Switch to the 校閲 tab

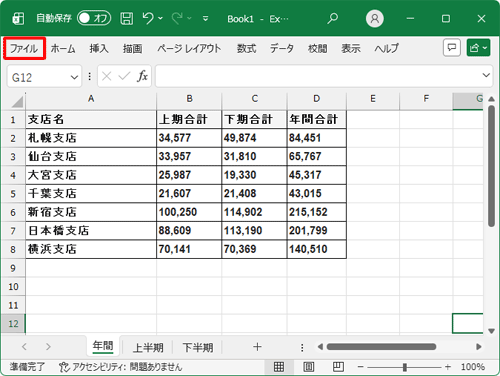click(x=317, y=49)
